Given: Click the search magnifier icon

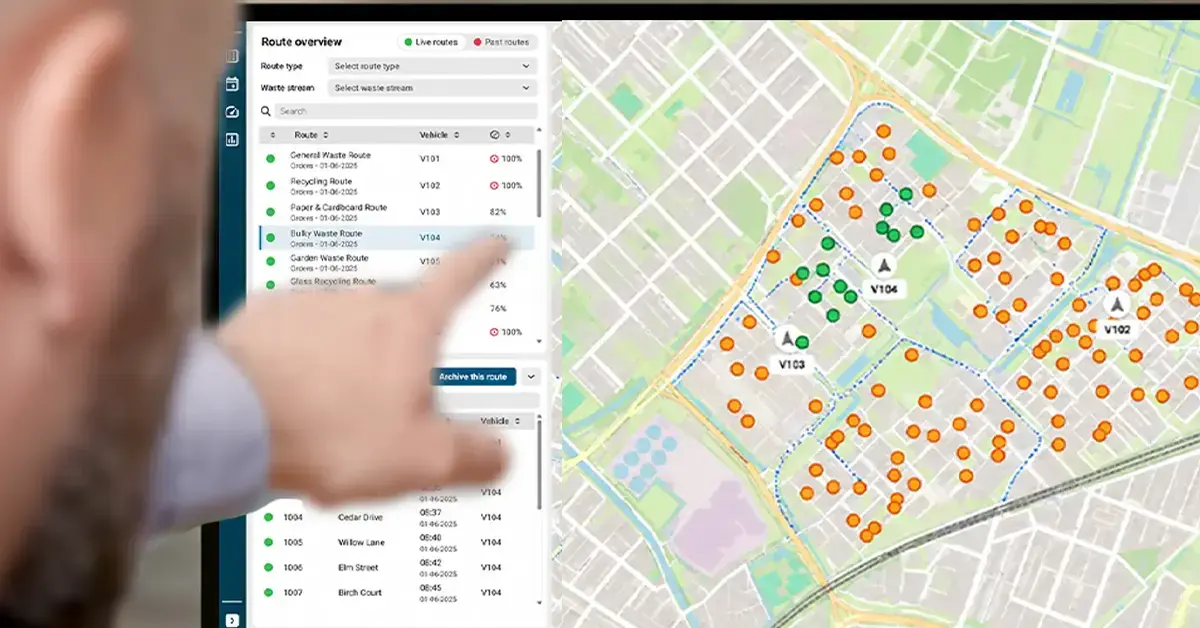Looking at the screenshot, I should (x=266, y=112).
